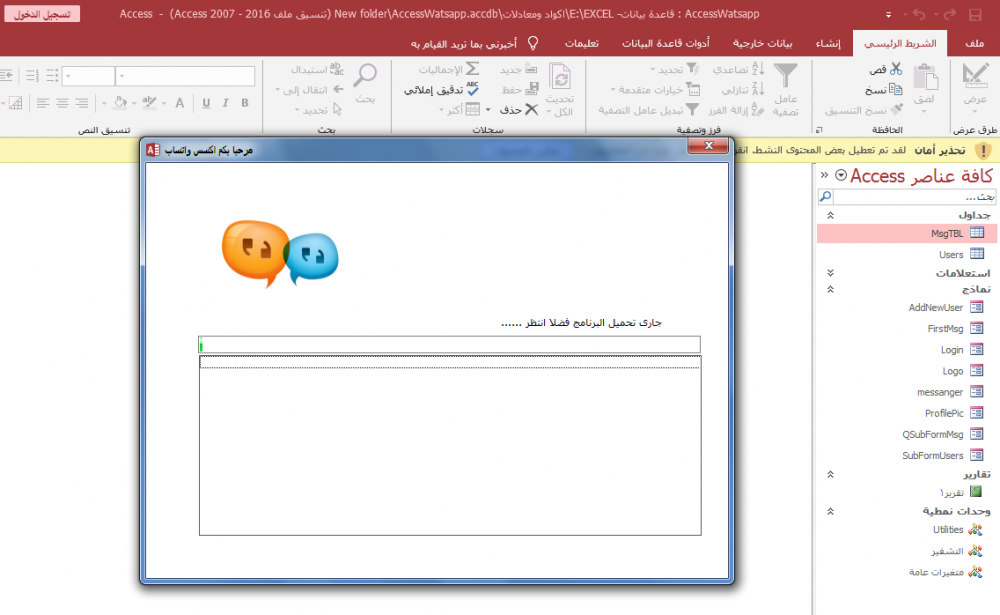Switch to the أدوات قاعدة البيانات tab
This screenshot has height=615, width=1000.
[666, 43]
